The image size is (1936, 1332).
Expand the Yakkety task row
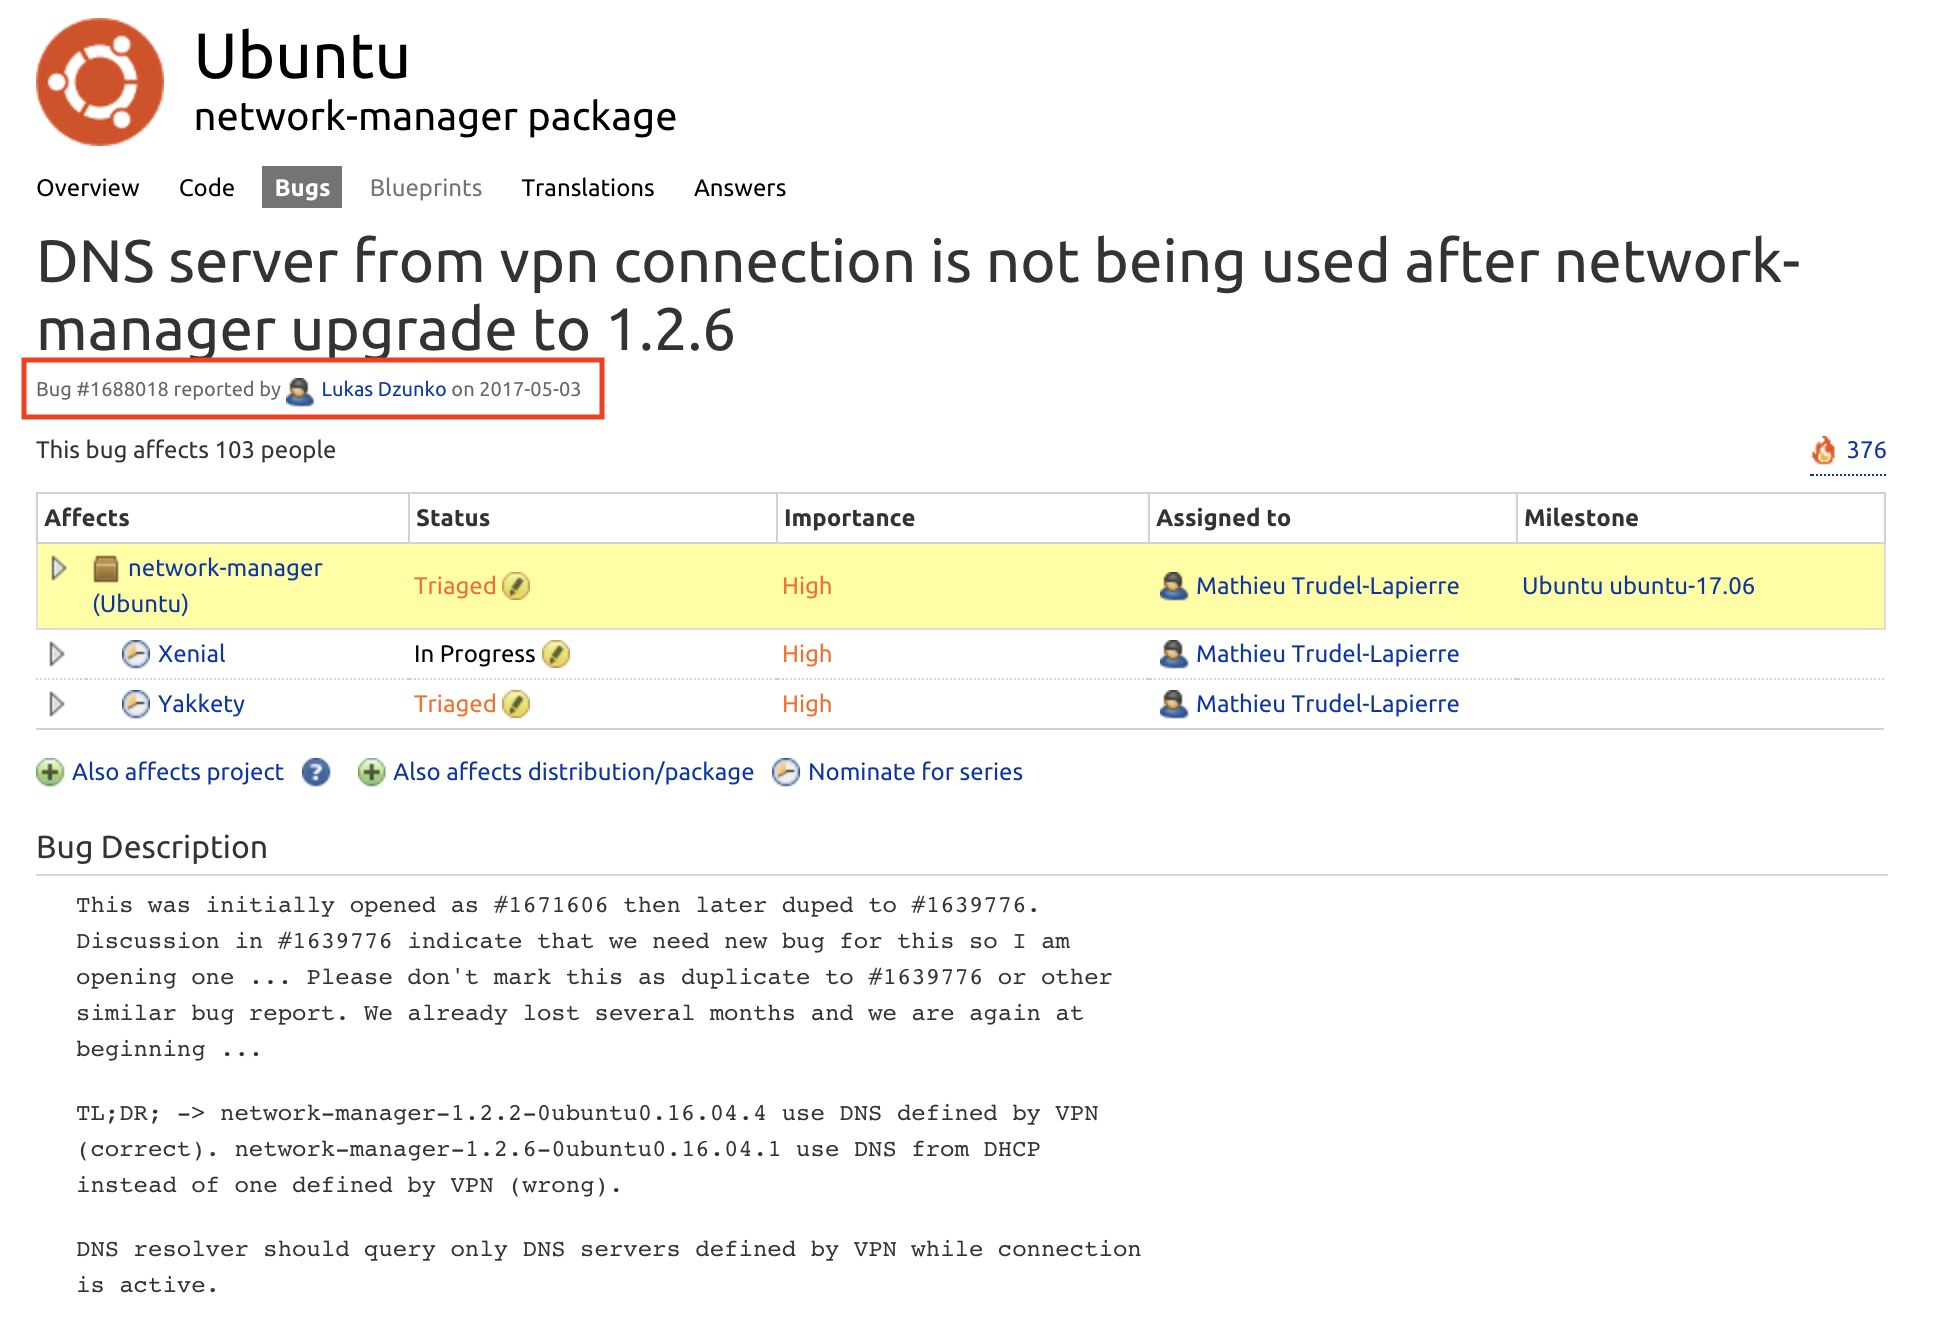57,704
